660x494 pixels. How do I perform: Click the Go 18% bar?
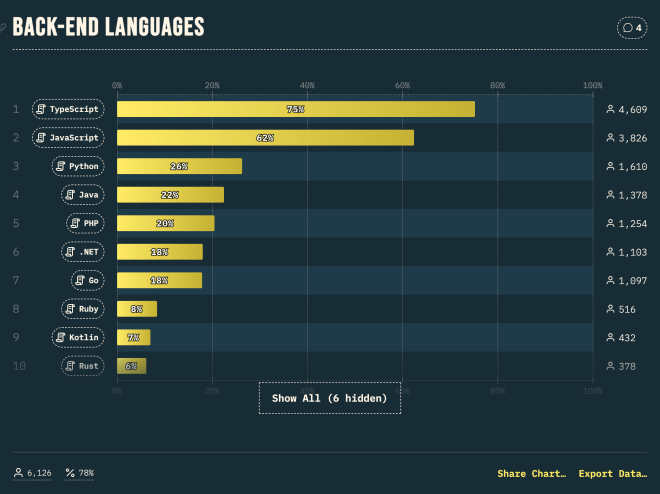coord(160,280)
